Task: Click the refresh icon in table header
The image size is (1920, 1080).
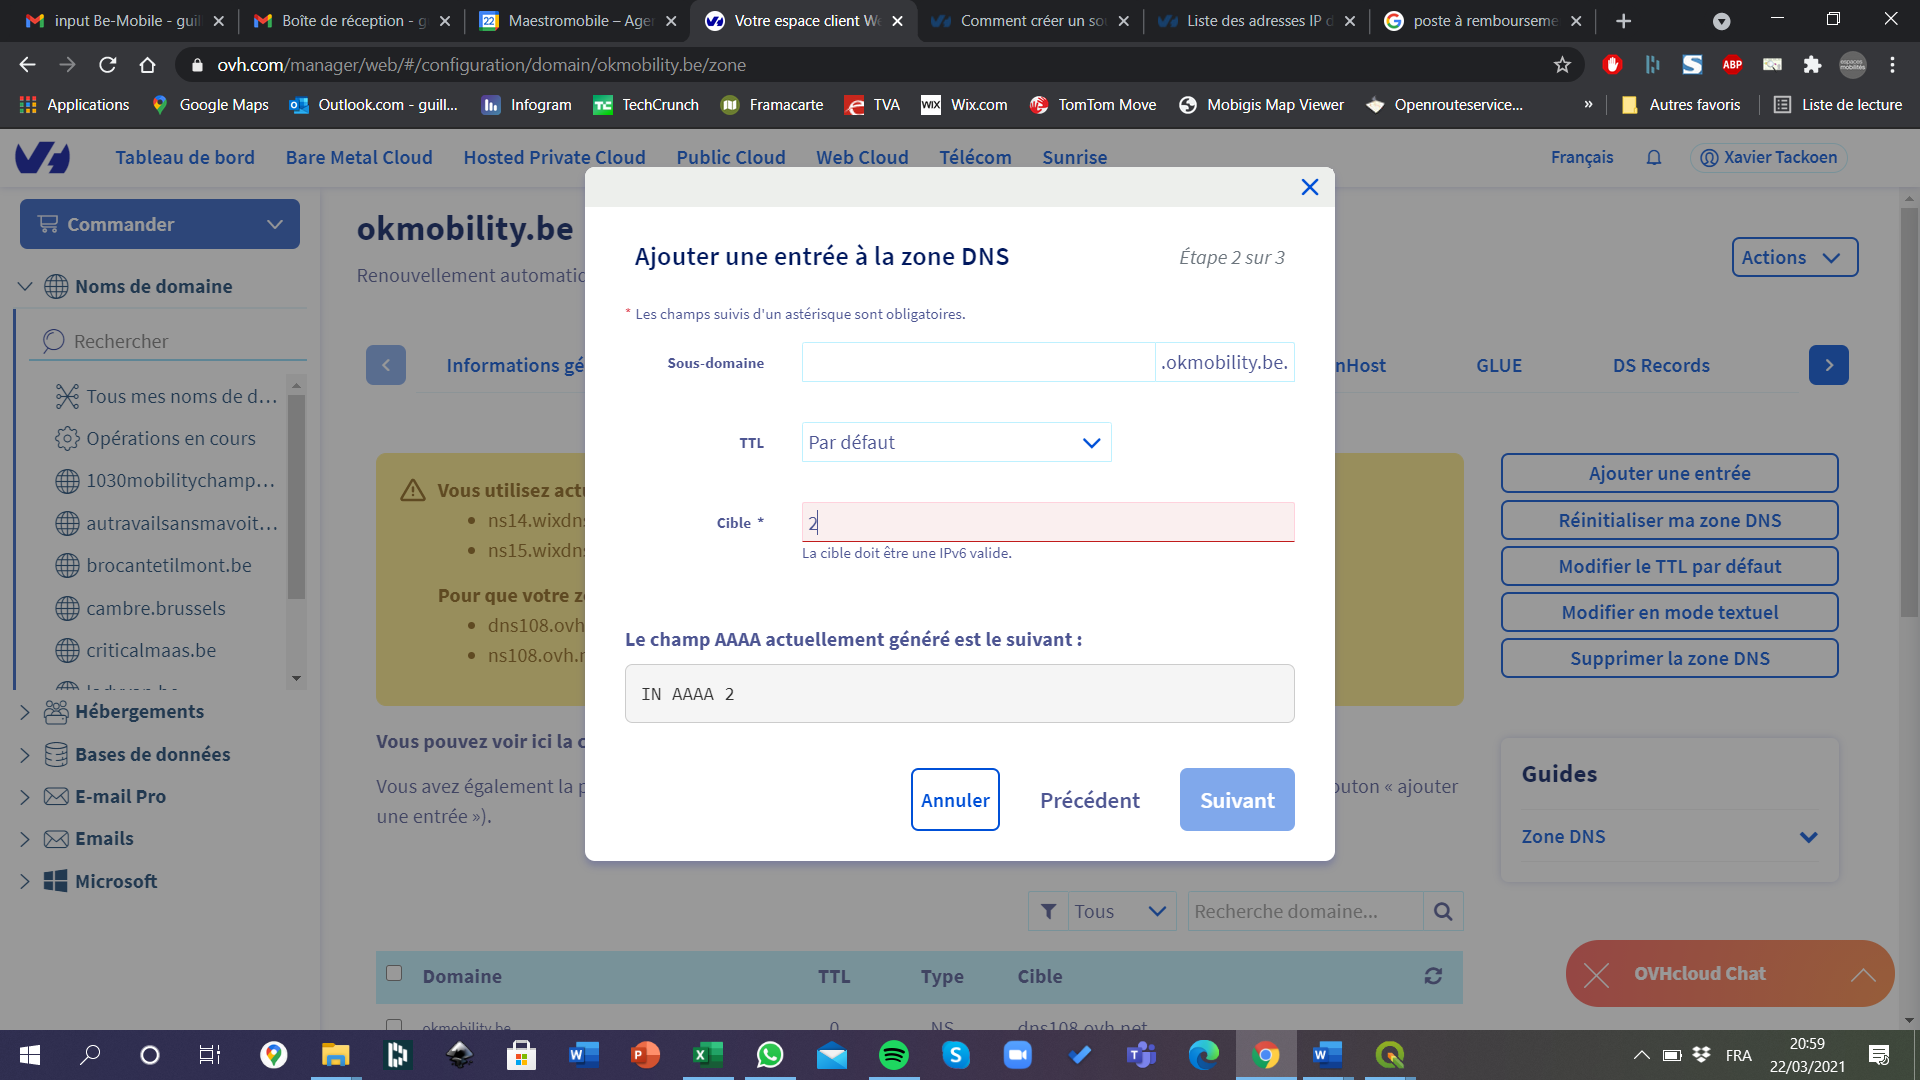Action: [x=1433, y=976]
